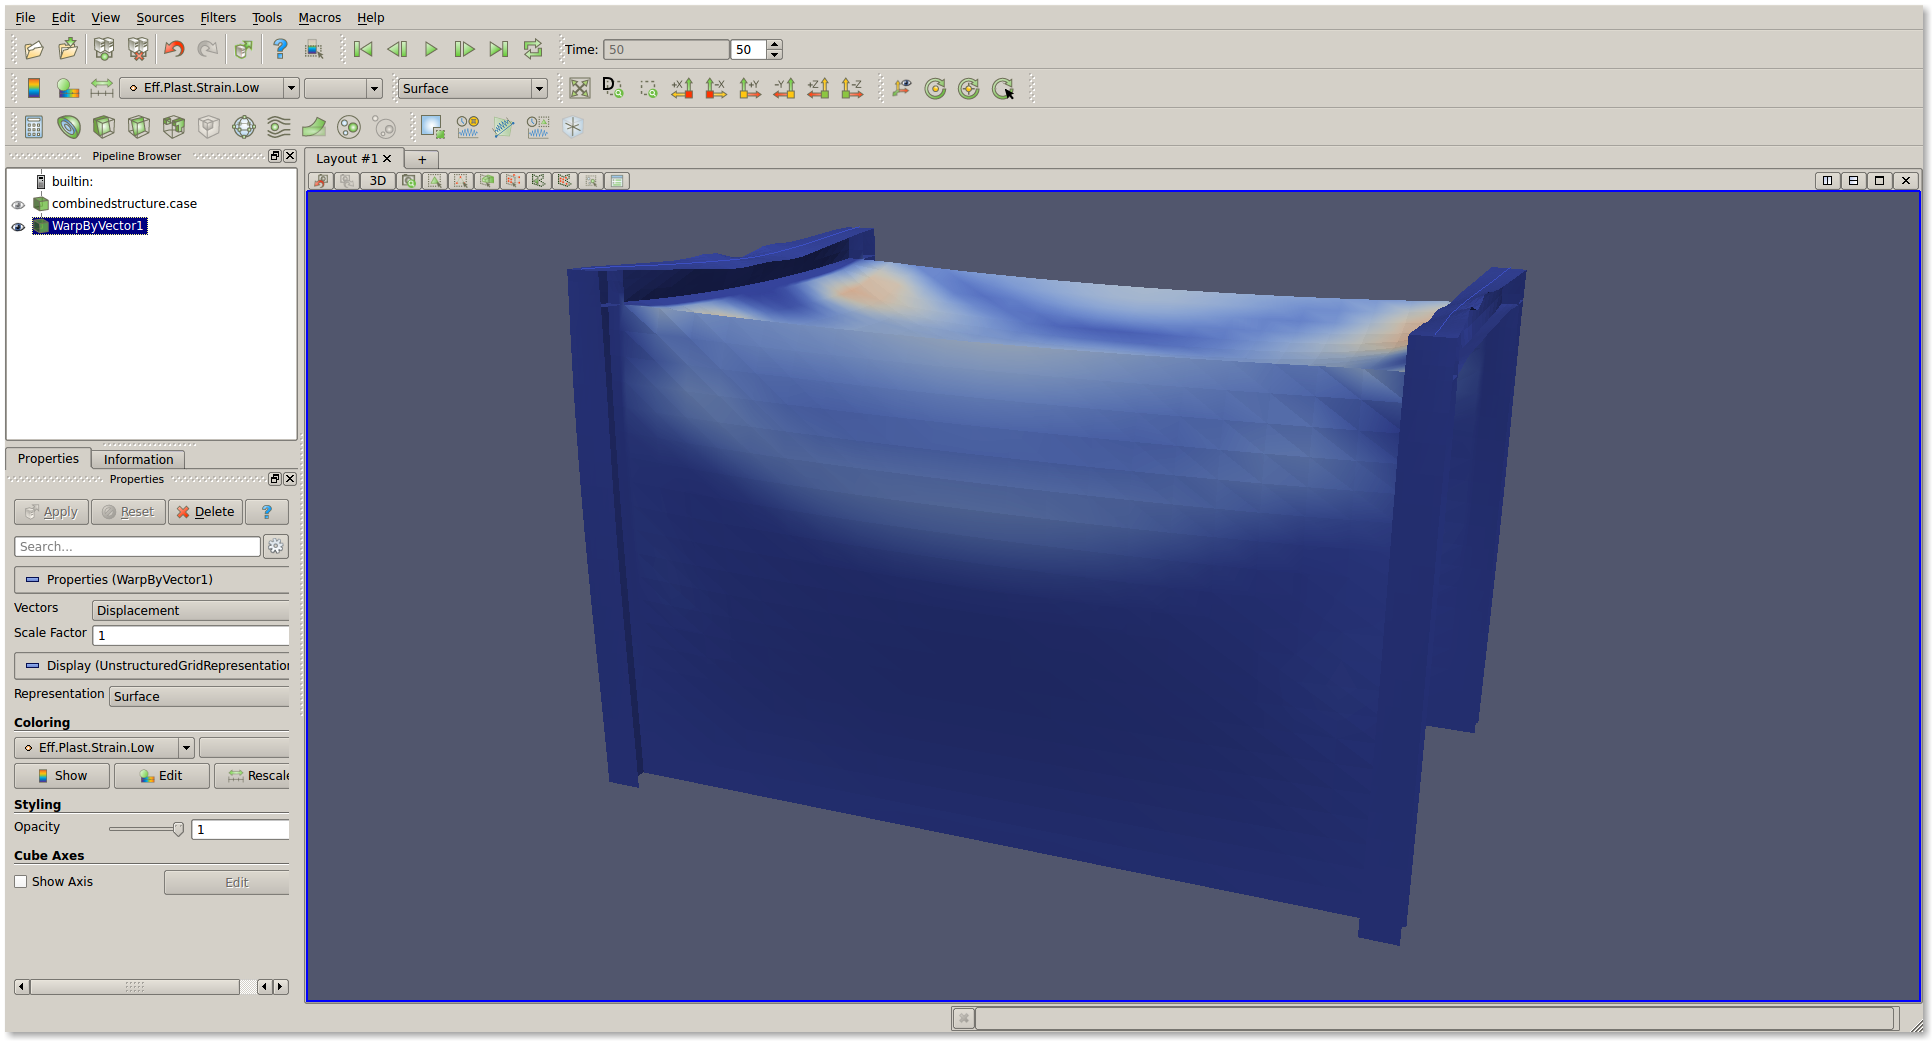The width and height of the screenshot is (1932, 1041).
Task: Set view direction to +X
Action: 682,88
